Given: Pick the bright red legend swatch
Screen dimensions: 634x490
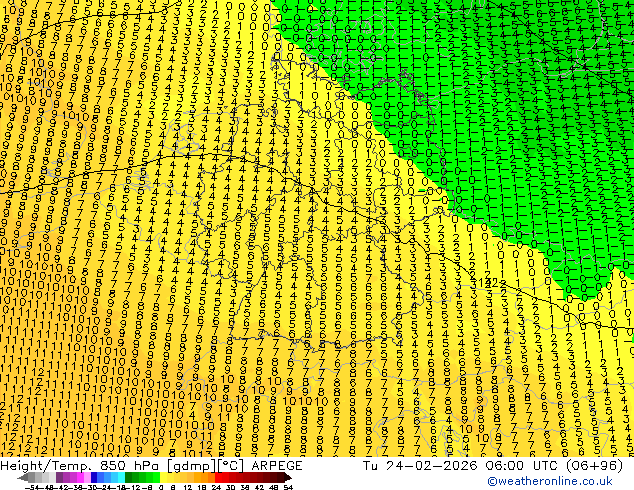Looking at the screenshot, I should [218, 477].
